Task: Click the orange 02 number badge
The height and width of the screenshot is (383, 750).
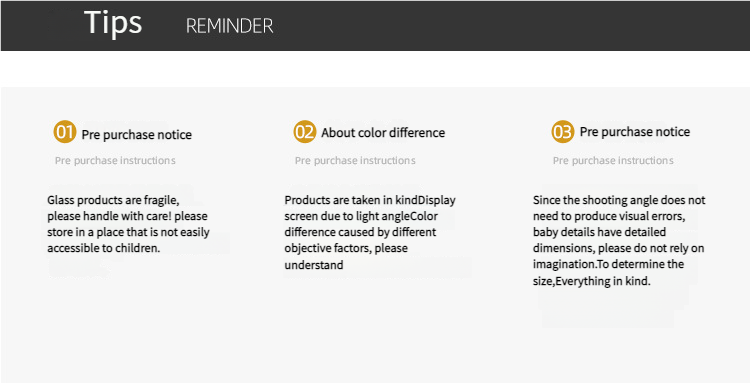Action: click(x=305, y=131)
